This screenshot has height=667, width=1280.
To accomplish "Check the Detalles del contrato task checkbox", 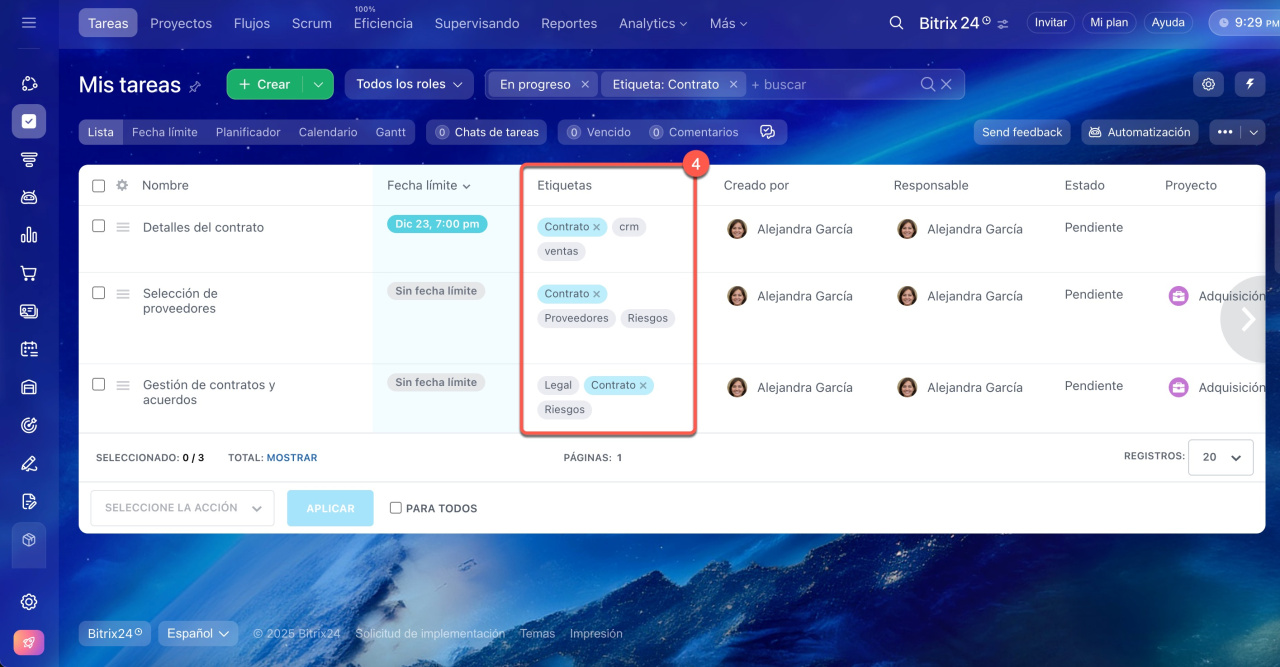I will [98, 226].
